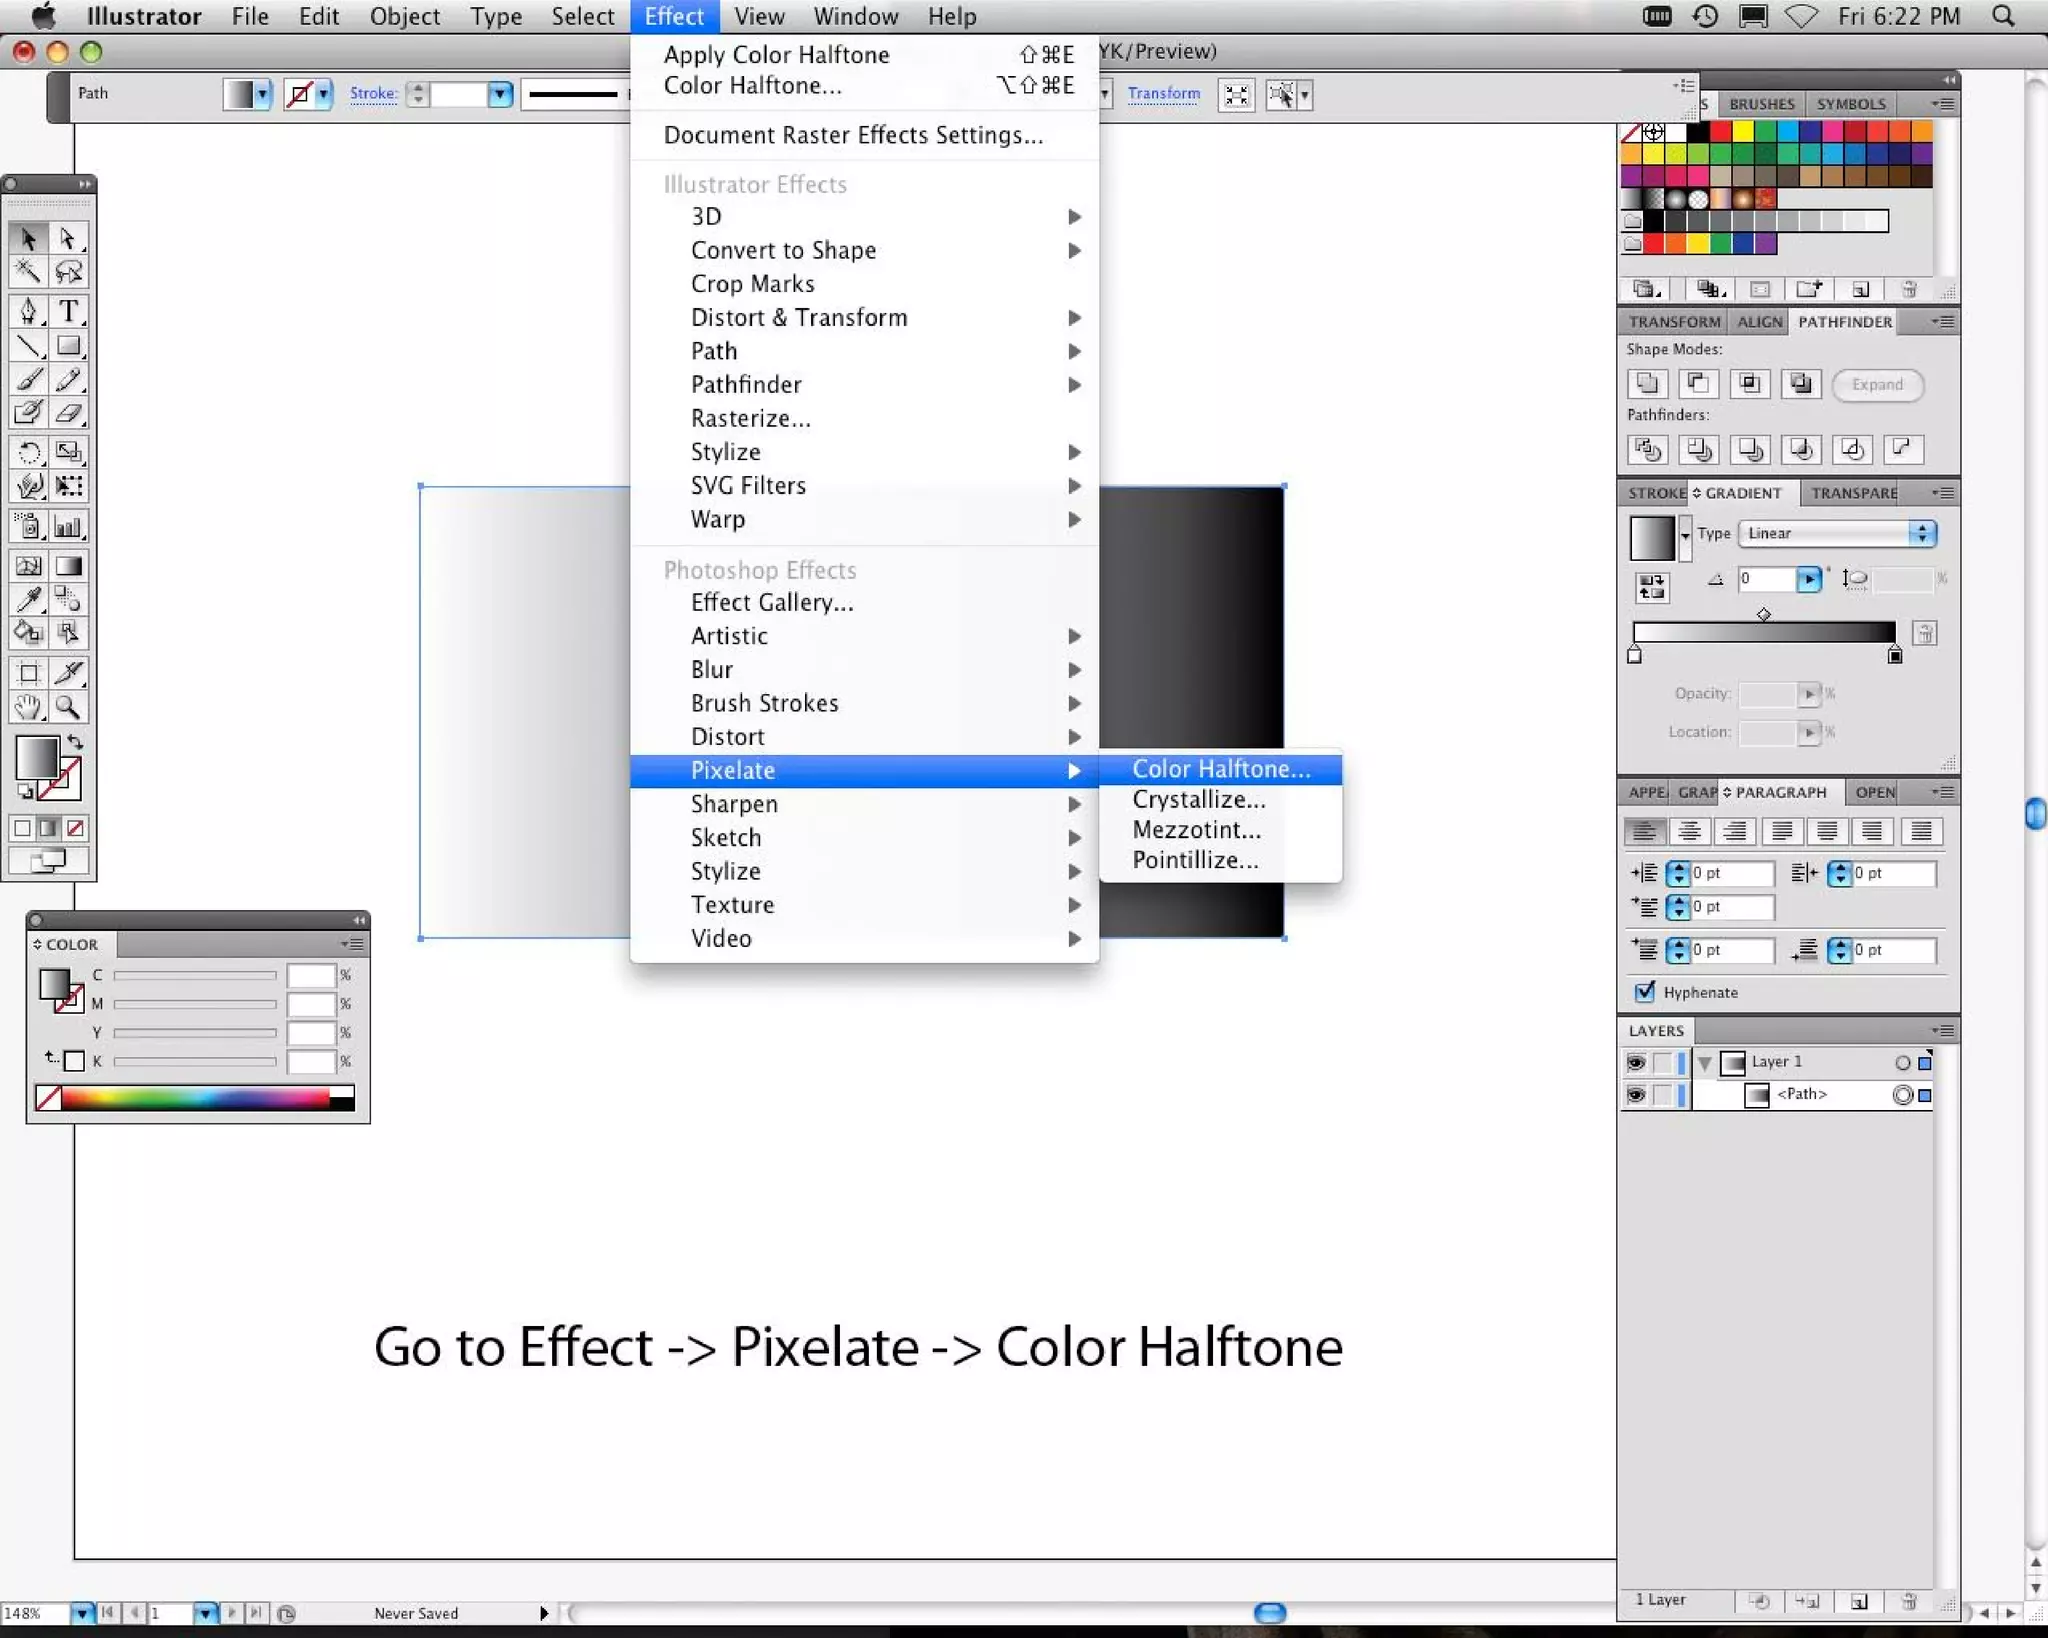Toggle the Hyphenate checkbox
The width and height of the screenshot is (2048, 1638).
[1645, 991]
